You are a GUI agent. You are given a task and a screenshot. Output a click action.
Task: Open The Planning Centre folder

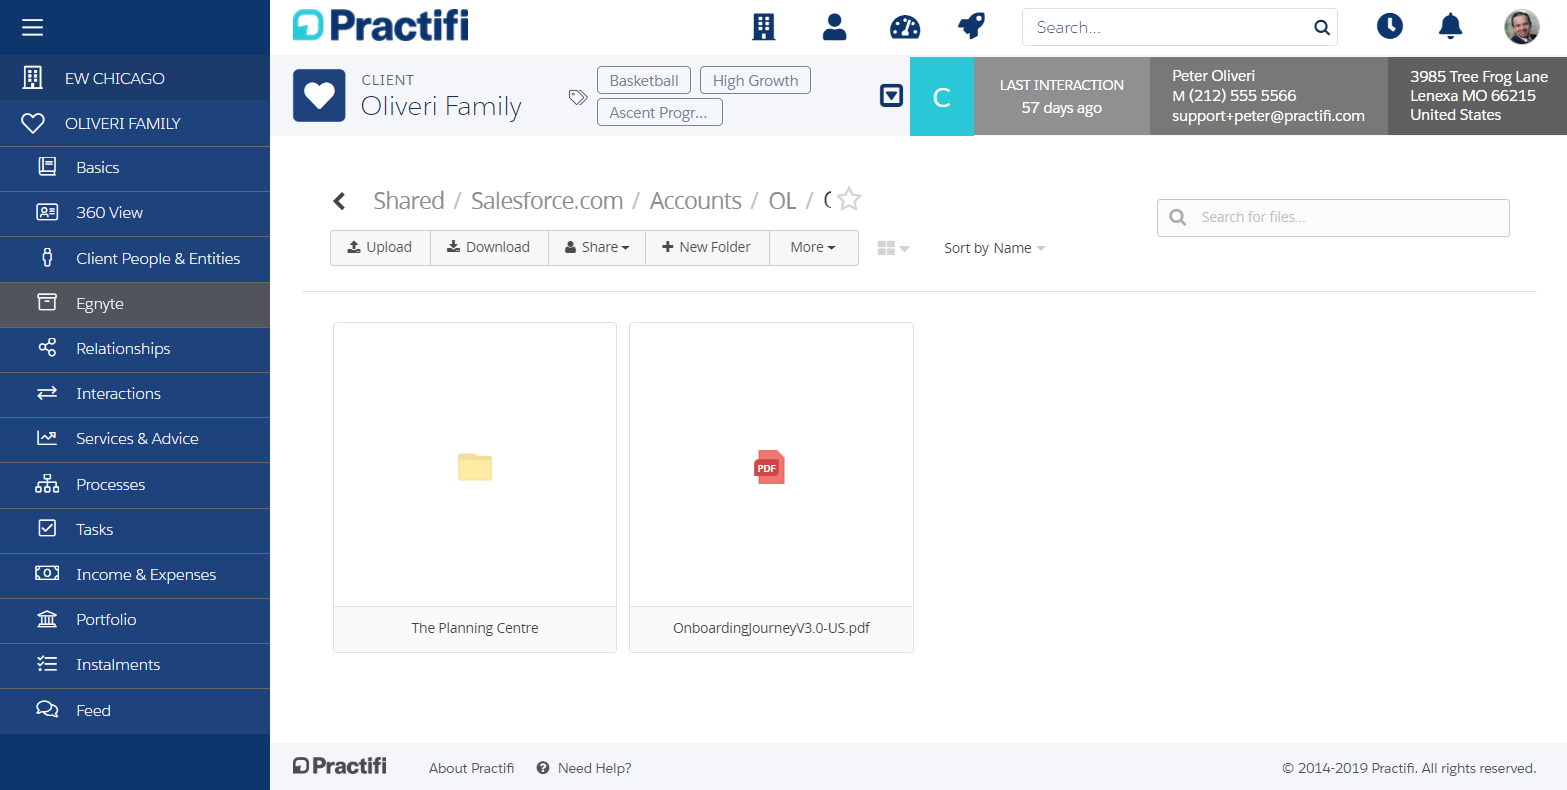[475, 487]
